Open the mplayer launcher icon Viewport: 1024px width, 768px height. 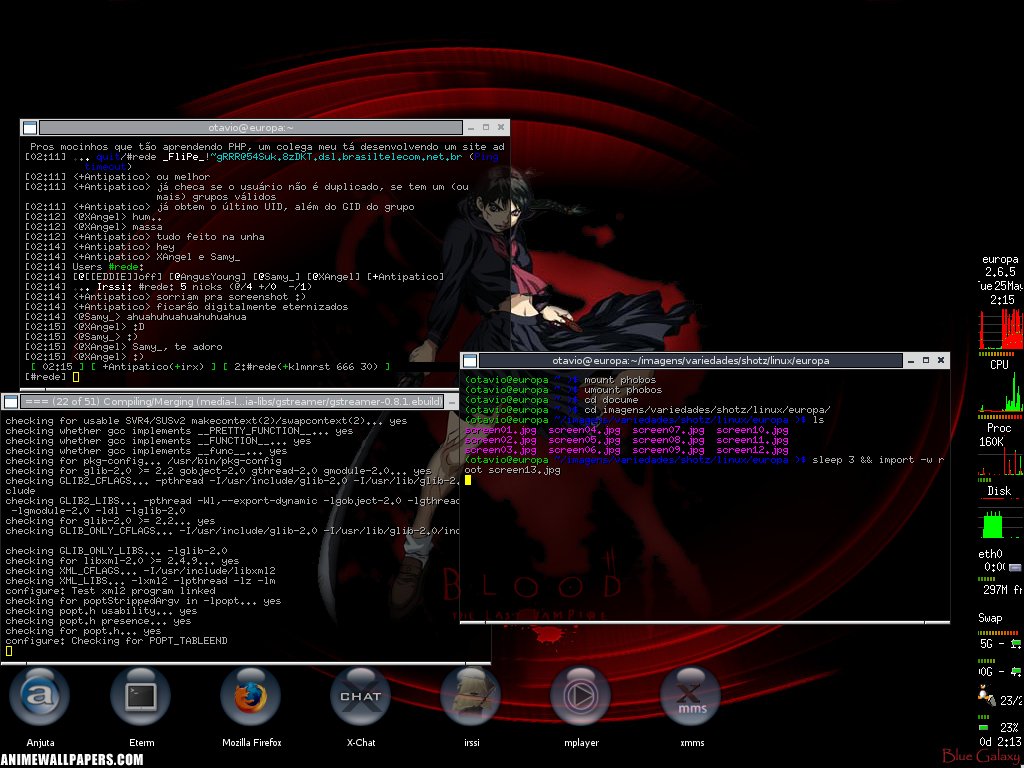tap(581, 696)
